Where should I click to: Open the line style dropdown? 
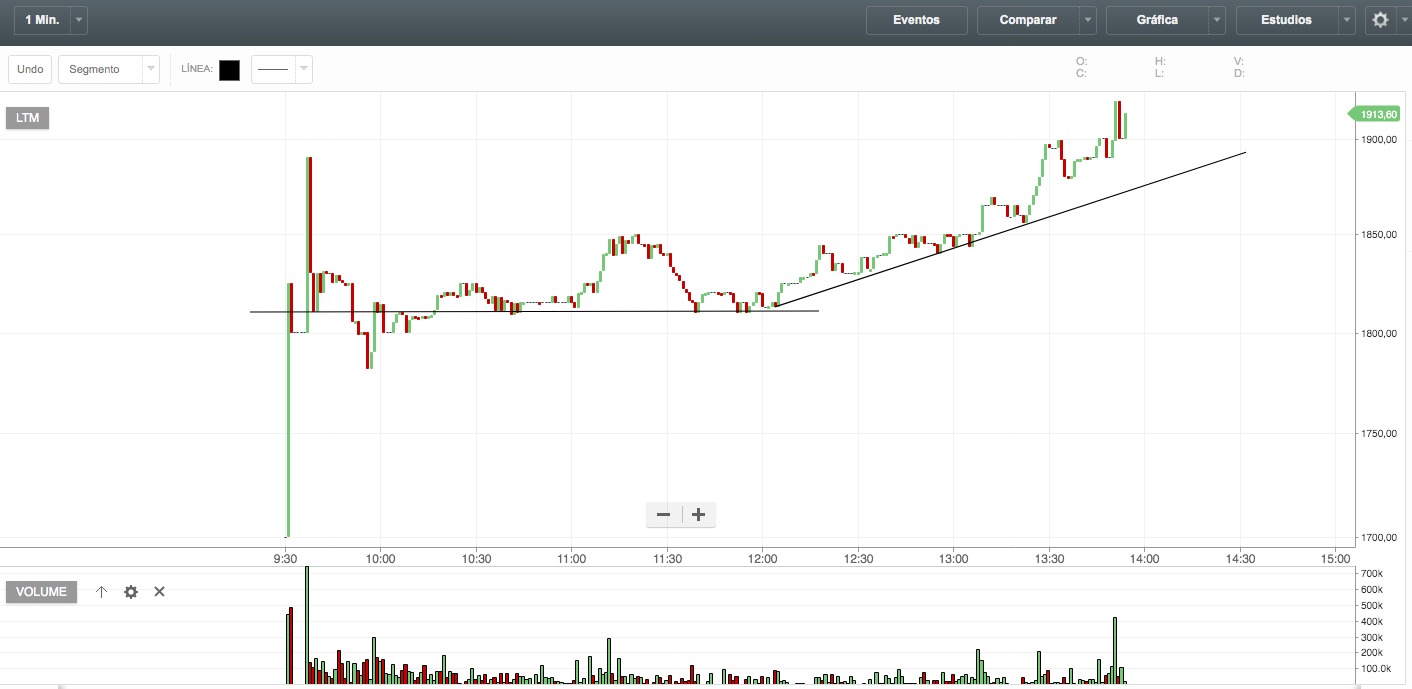pos(282,69)
